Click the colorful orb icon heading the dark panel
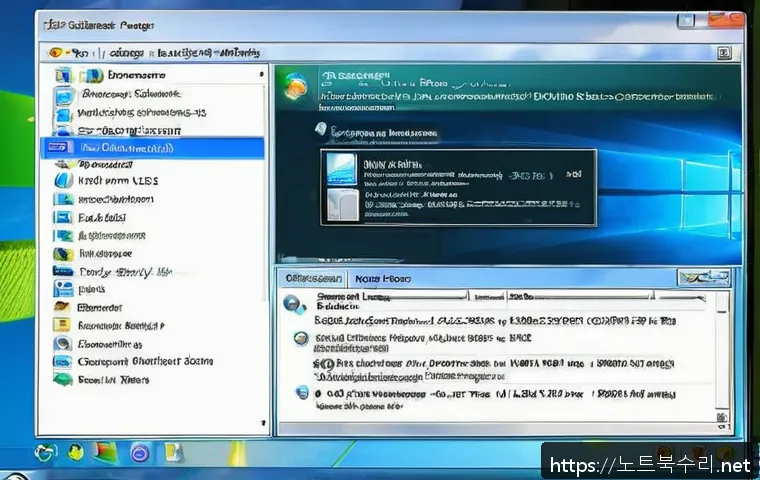The width and height of the screenshot is (760, 480). 296,86
